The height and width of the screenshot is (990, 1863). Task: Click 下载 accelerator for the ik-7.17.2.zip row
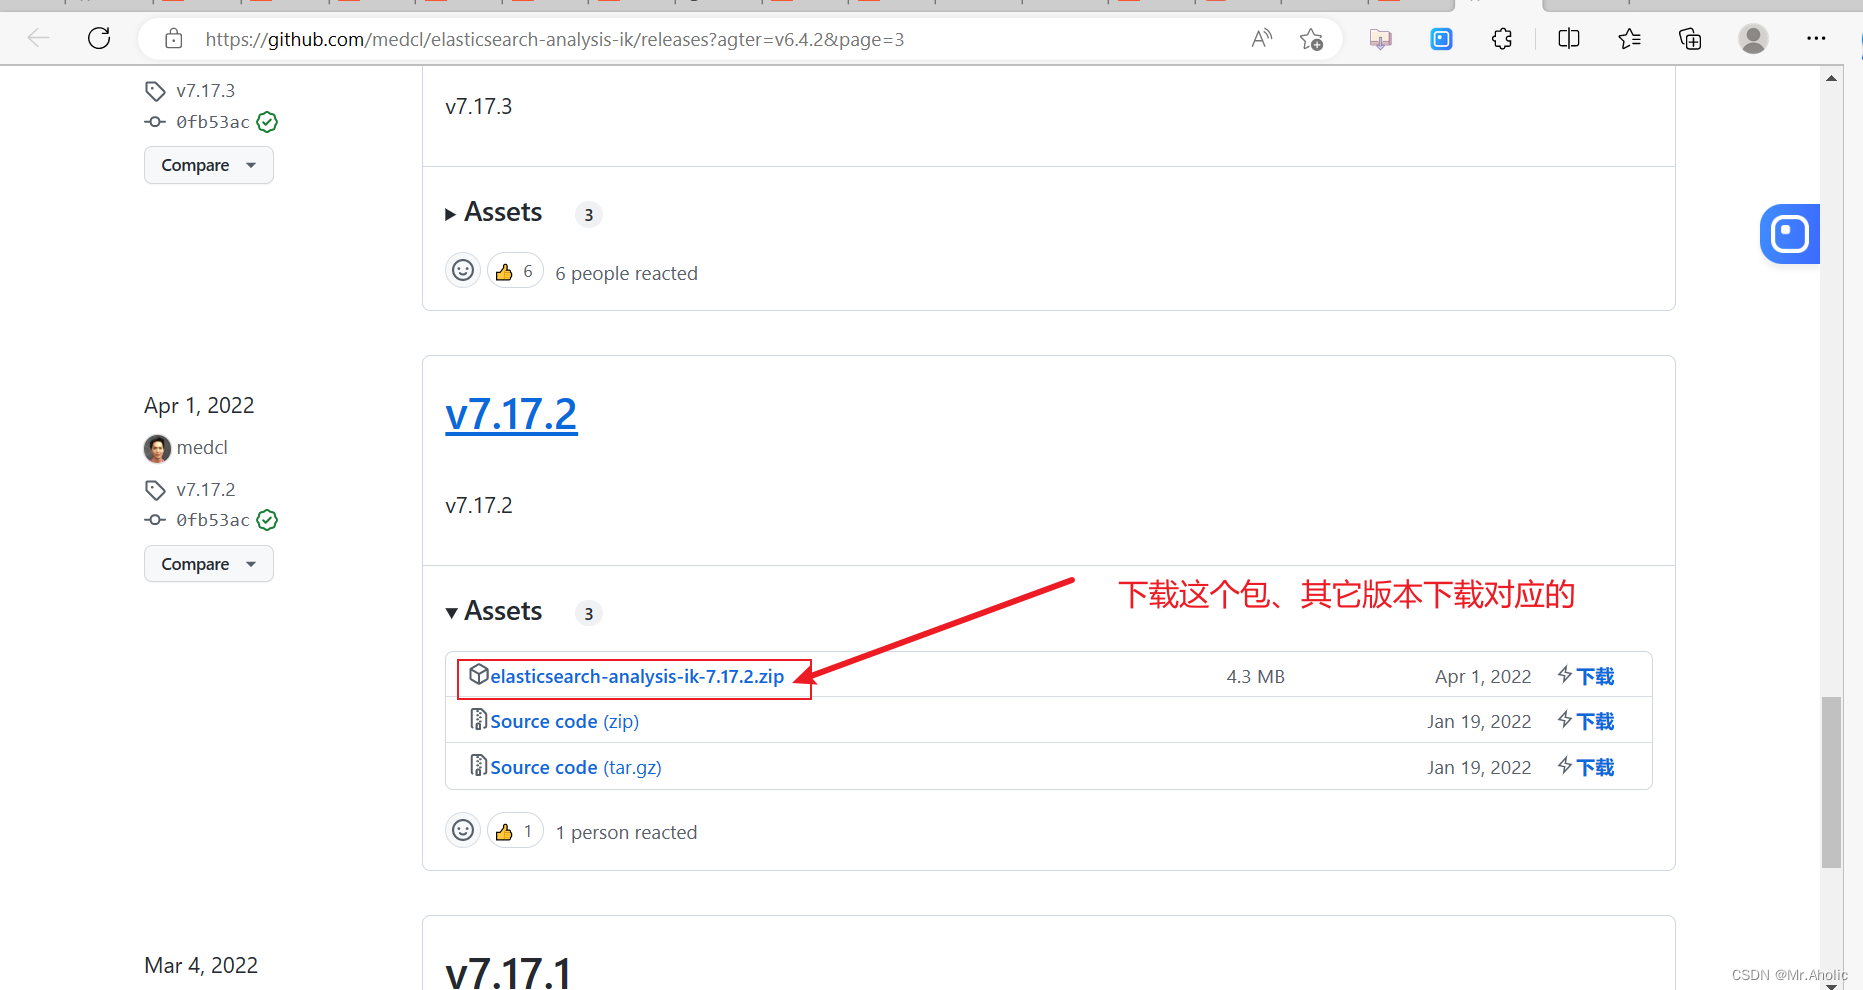tap(1586, 677)
